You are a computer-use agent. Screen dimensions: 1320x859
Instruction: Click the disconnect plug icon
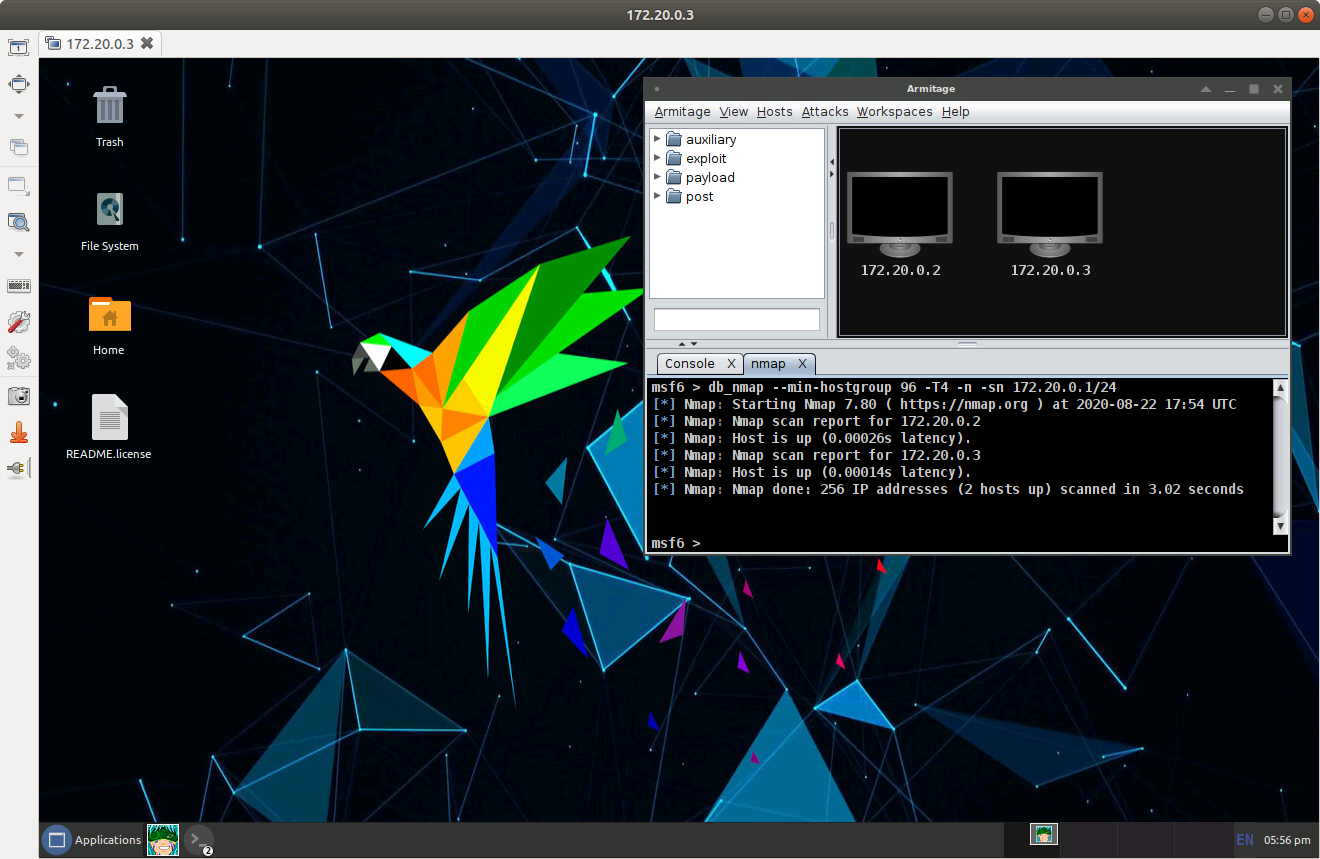tap(18, 468)
